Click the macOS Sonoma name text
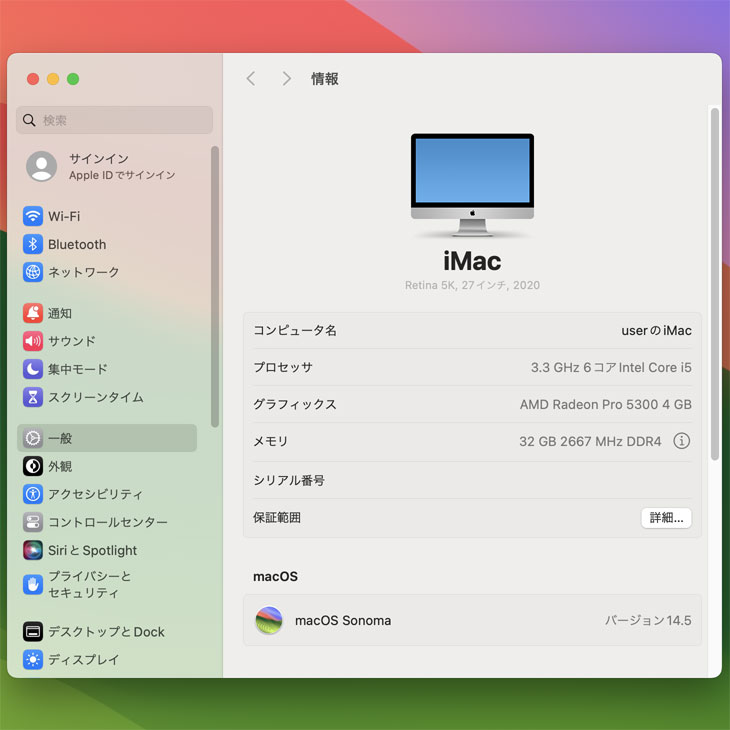This screenshot has height=730, width=730. (343, 621)
